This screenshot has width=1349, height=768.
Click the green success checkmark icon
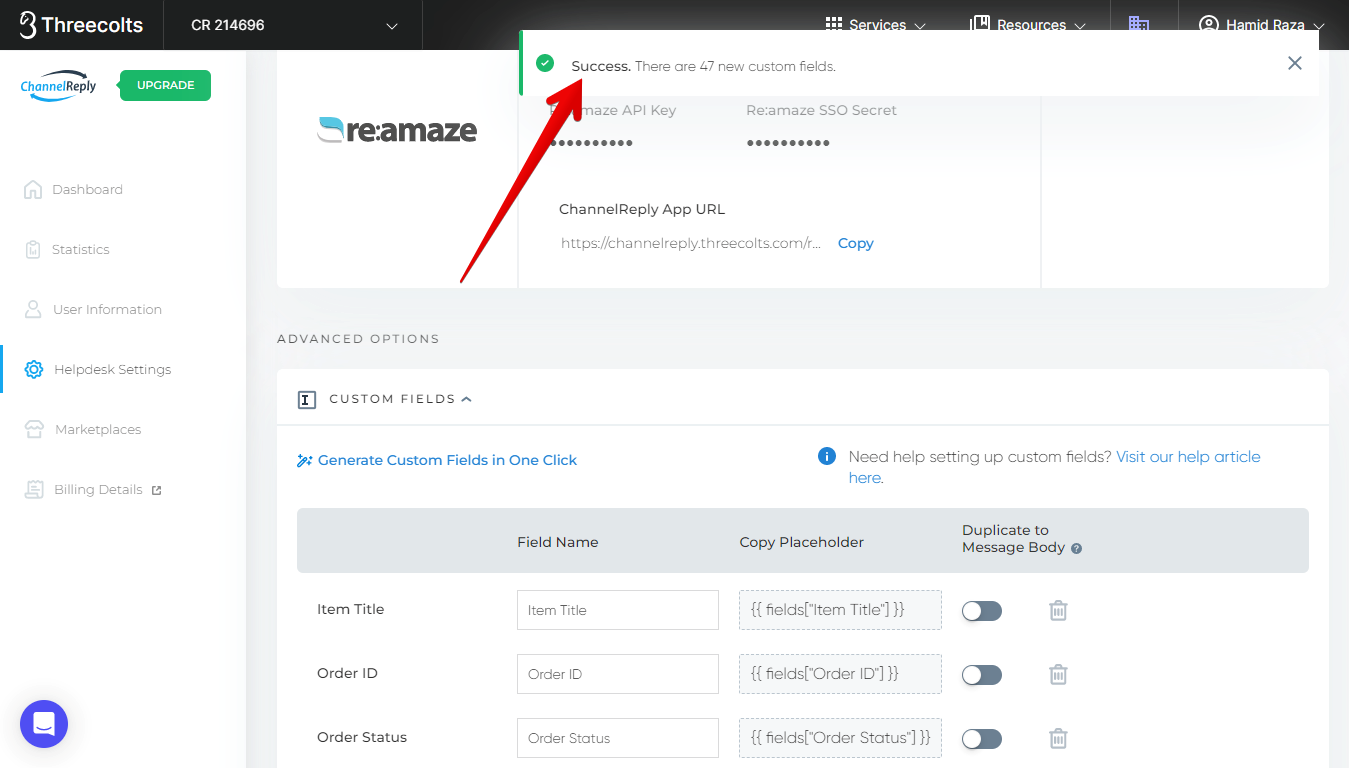[x=545, y=63]
